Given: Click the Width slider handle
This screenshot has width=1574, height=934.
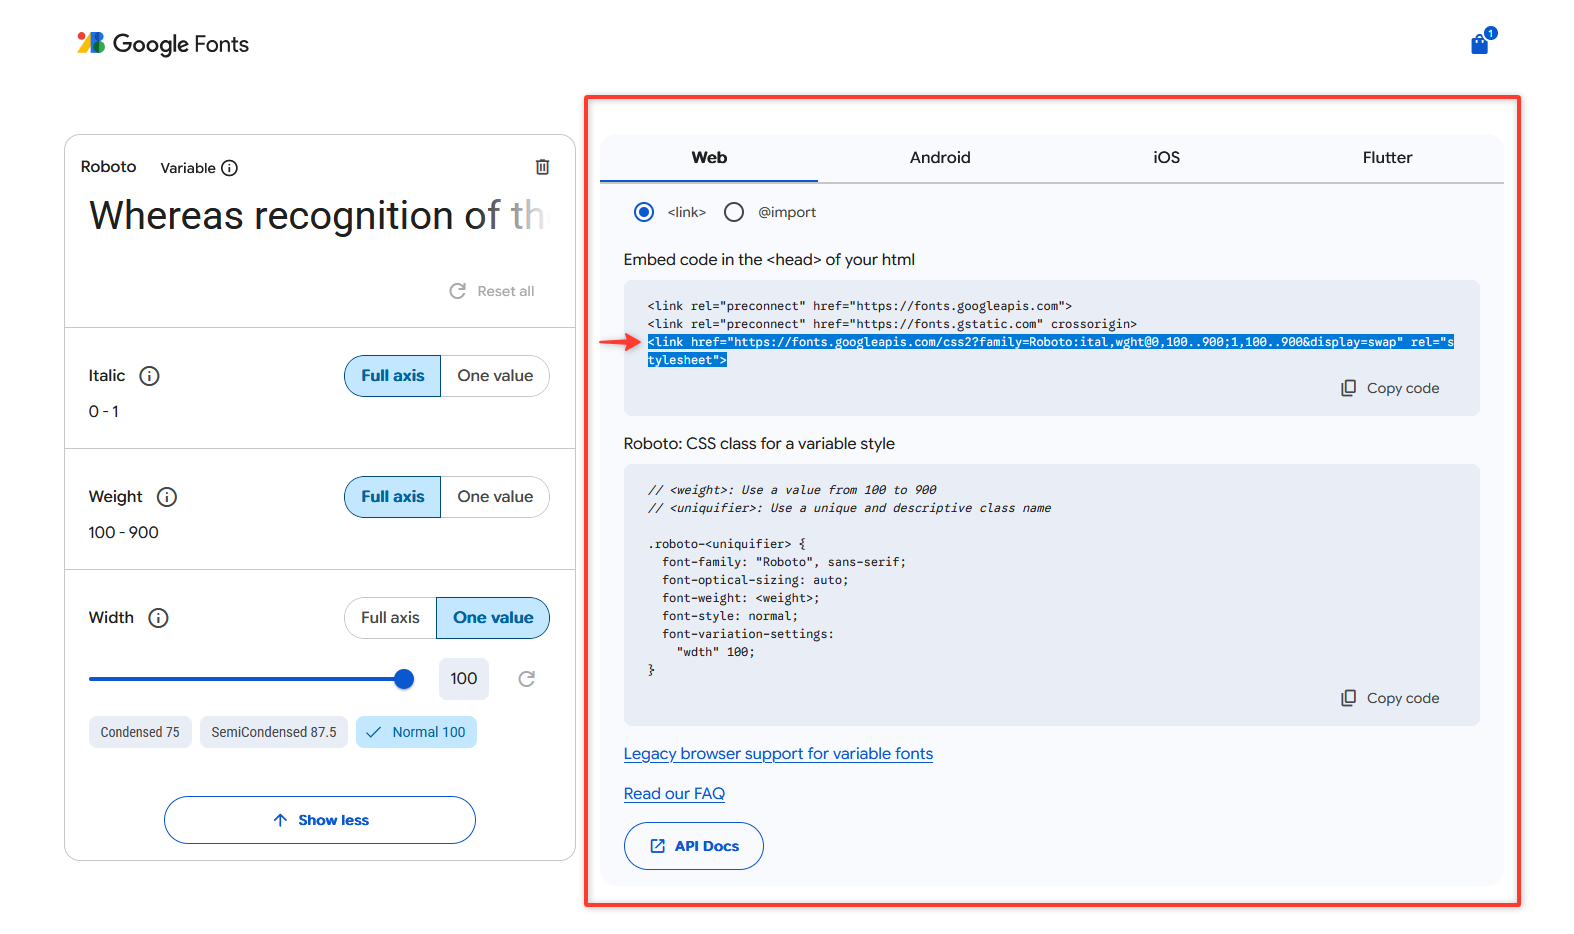Looking at the screenshot, I should click(404, 680).
